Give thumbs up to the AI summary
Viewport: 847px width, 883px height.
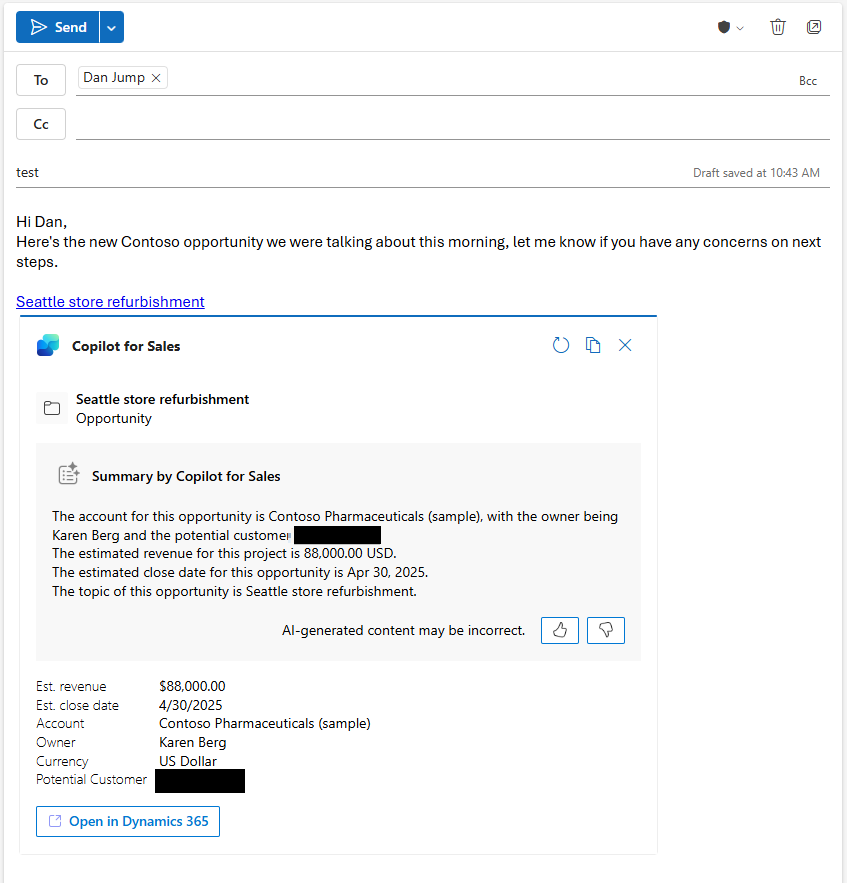pos(560,630)
